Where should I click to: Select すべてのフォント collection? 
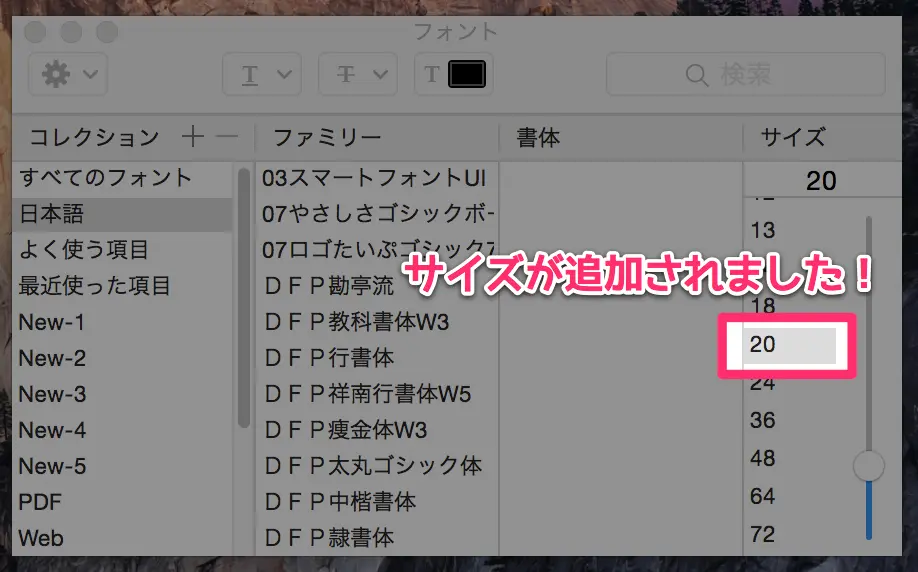coord(105,178)
